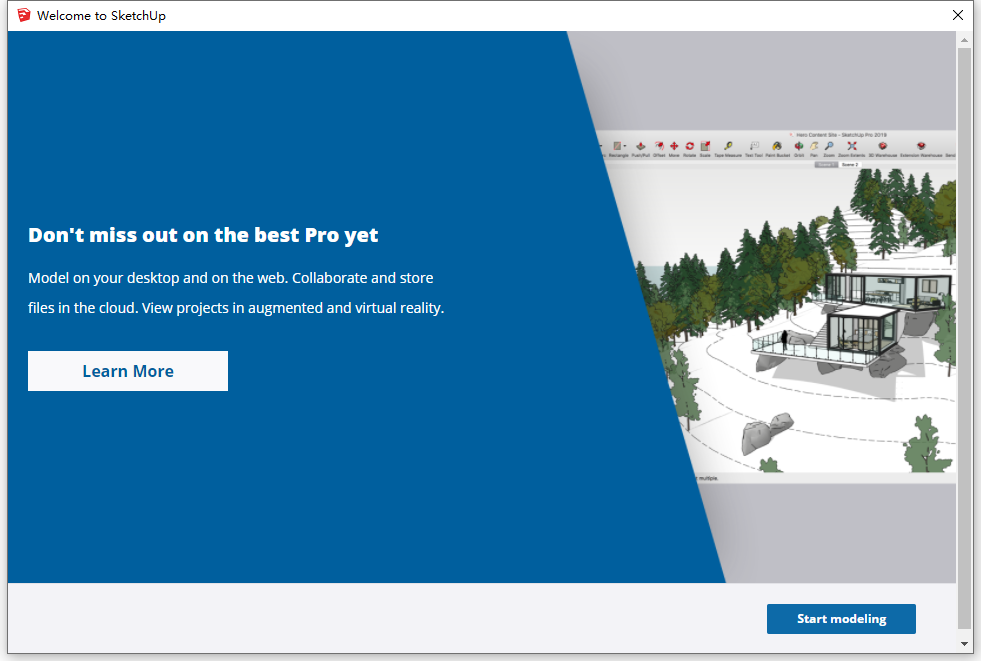Close the Welcome to SketchUp window
Screen dimensions: 981x661
click(957, 15)
